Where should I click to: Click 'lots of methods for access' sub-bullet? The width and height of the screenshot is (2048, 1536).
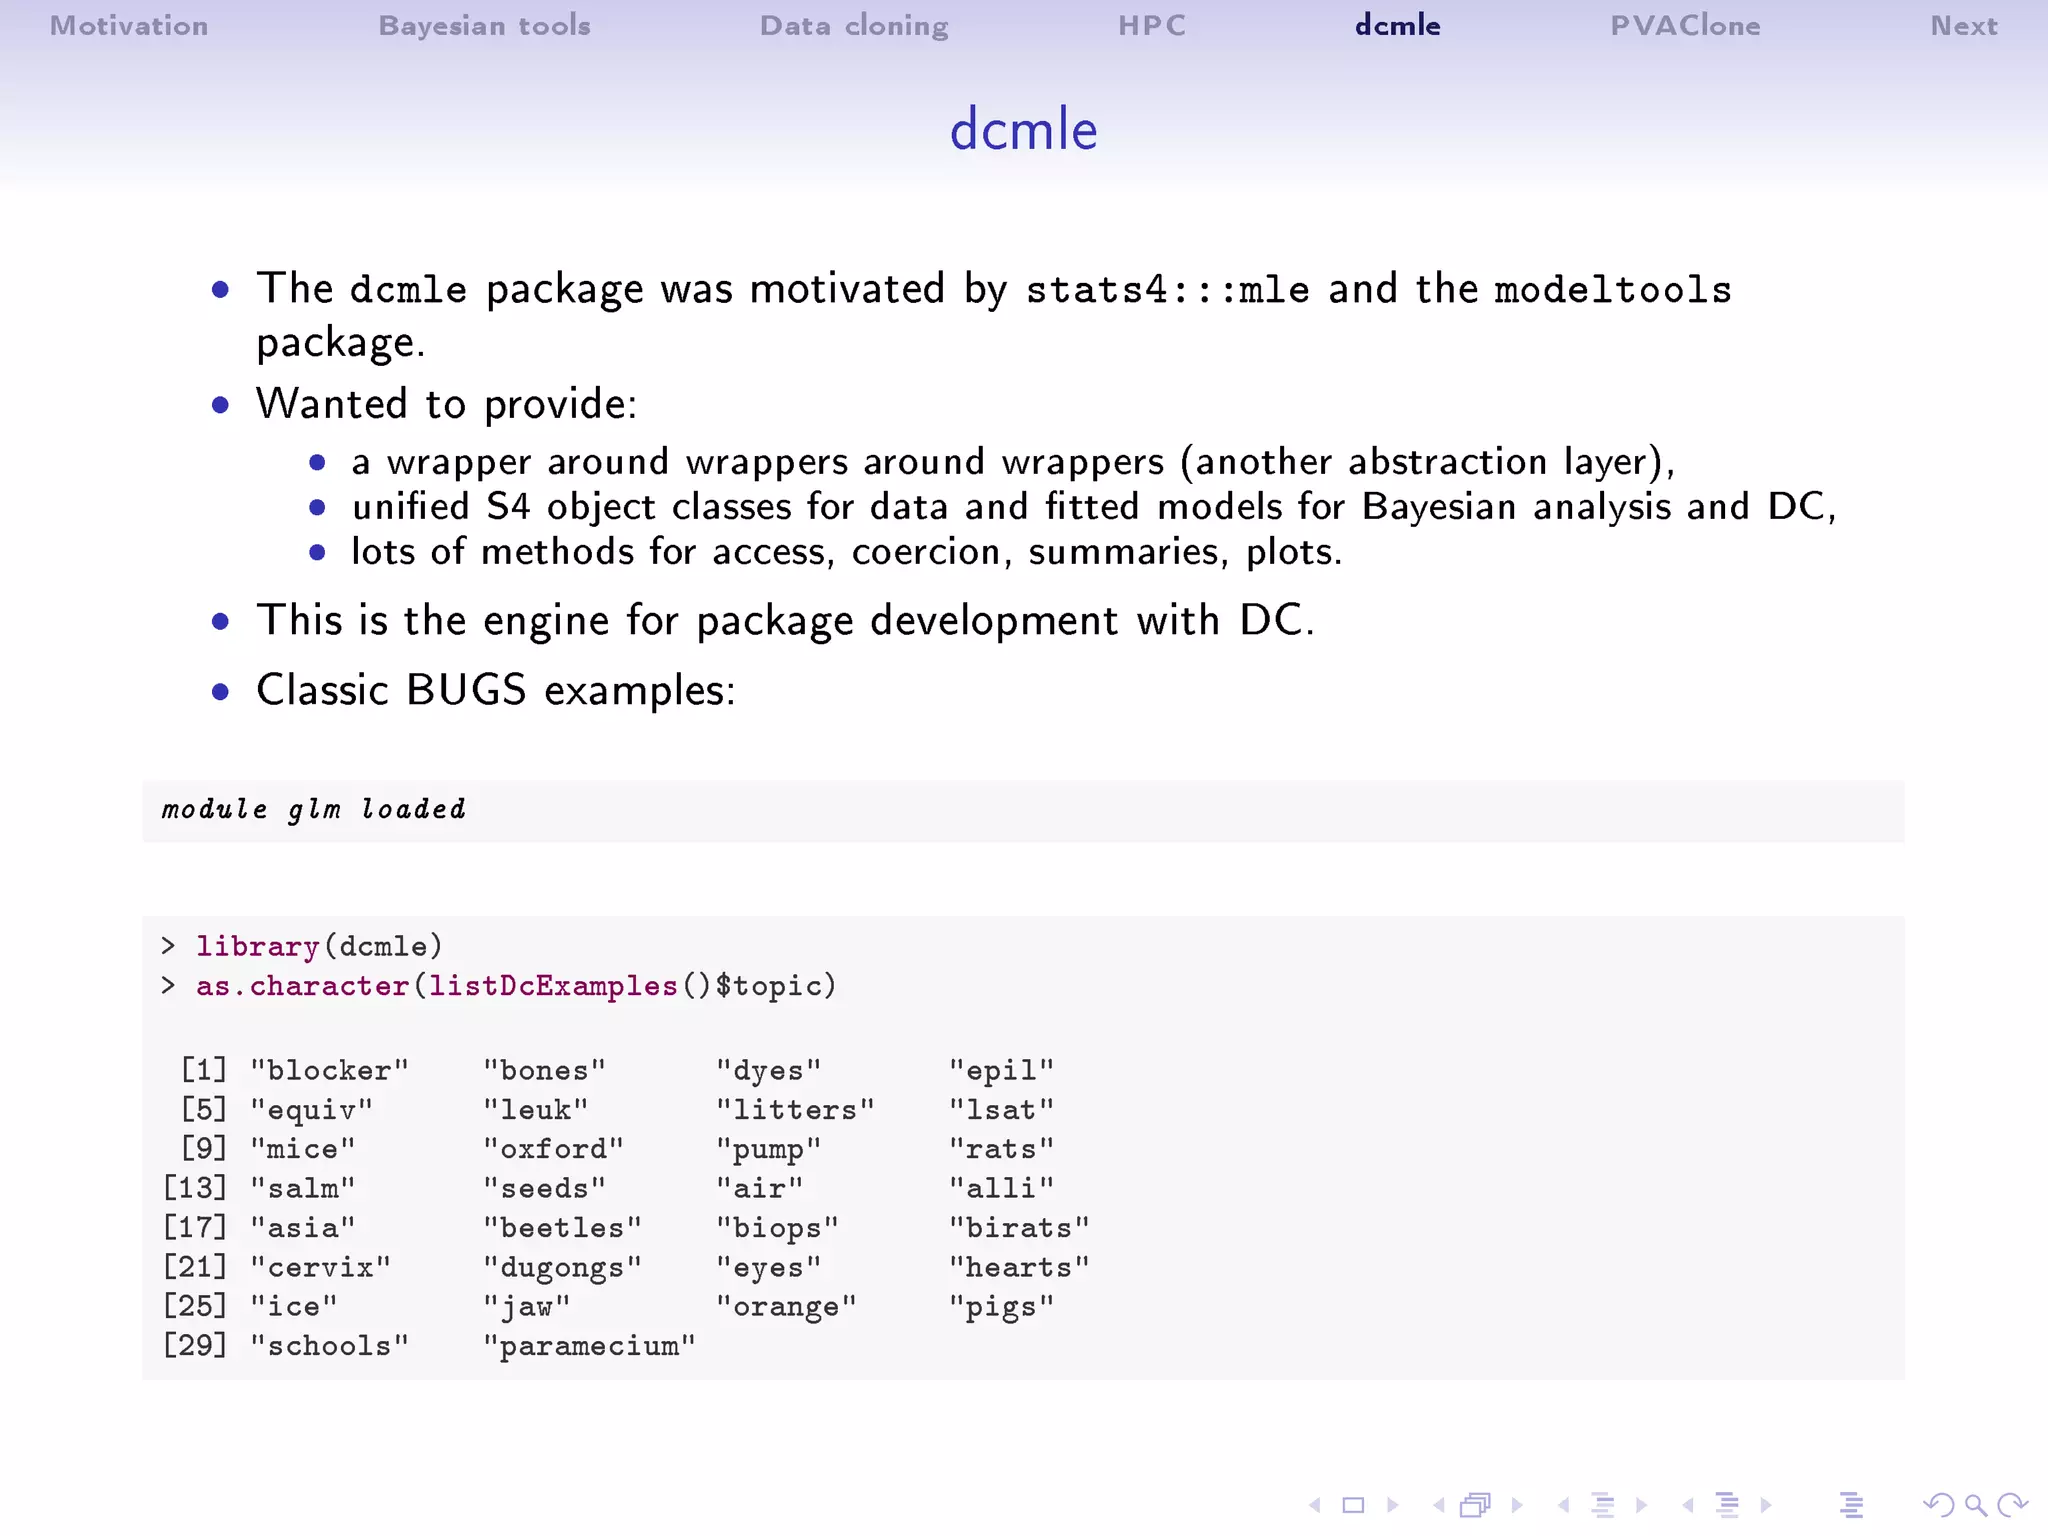[846, 552]
